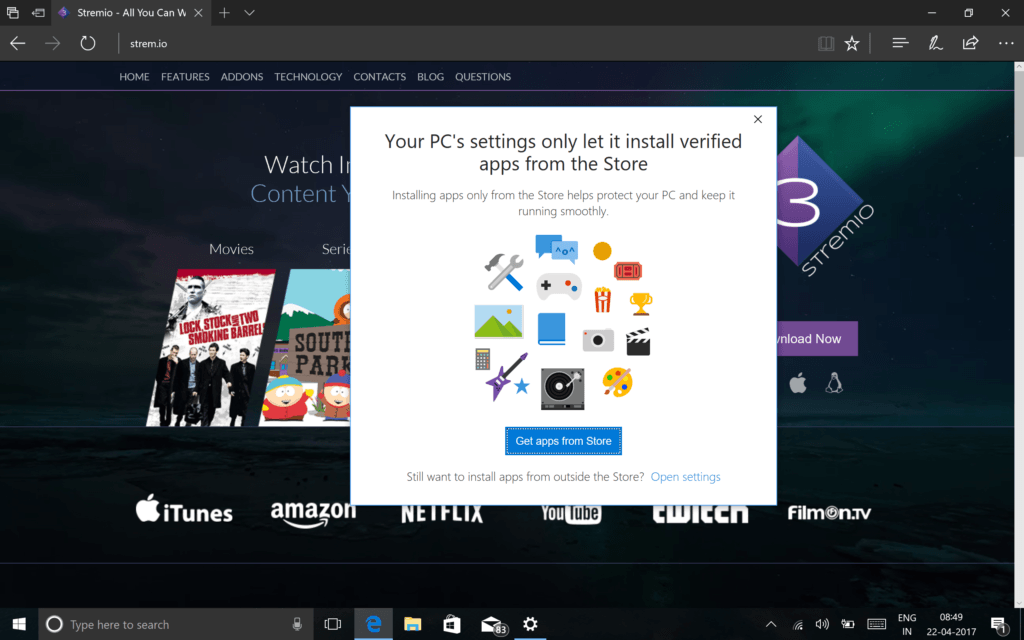Open Make a Web Note pen icon
The image size is (1024, 640).
click(935, 43)
